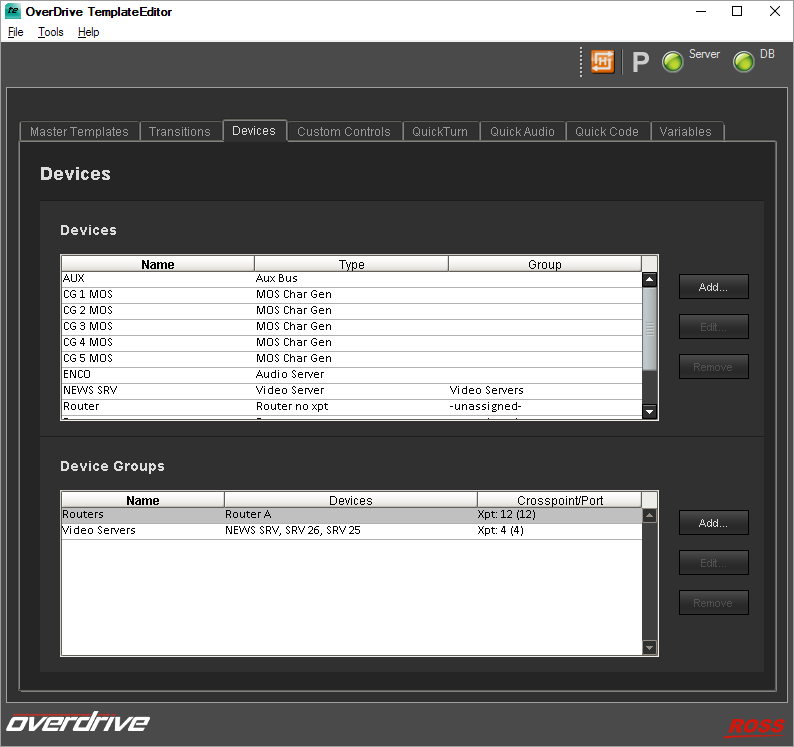Sort Devices table by Type column header
Screen dimensions: 794x747
351,265
